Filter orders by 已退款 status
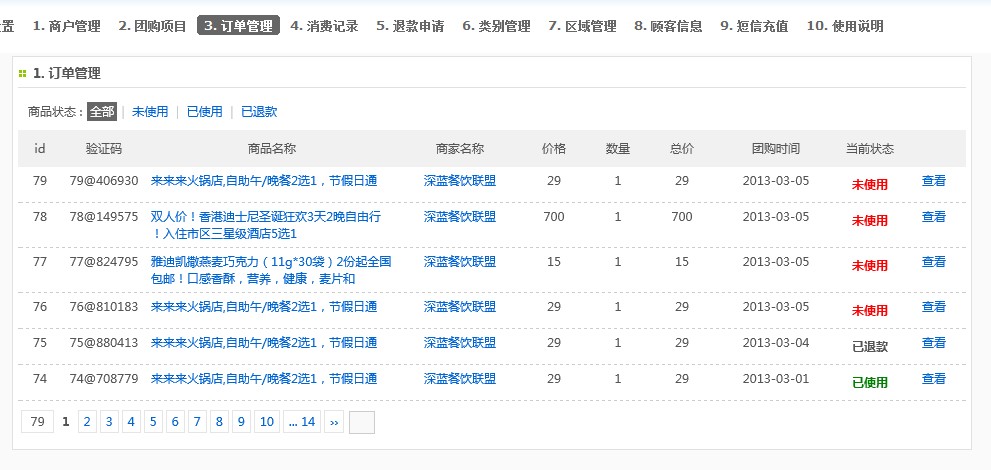The width and height of the screenshot is (991, 470). [x=259, y=112]
